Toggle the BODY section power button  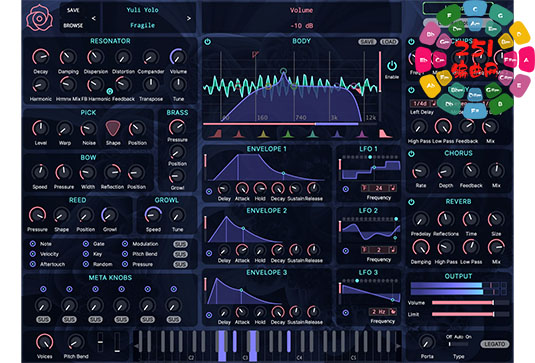click(207, 42)
